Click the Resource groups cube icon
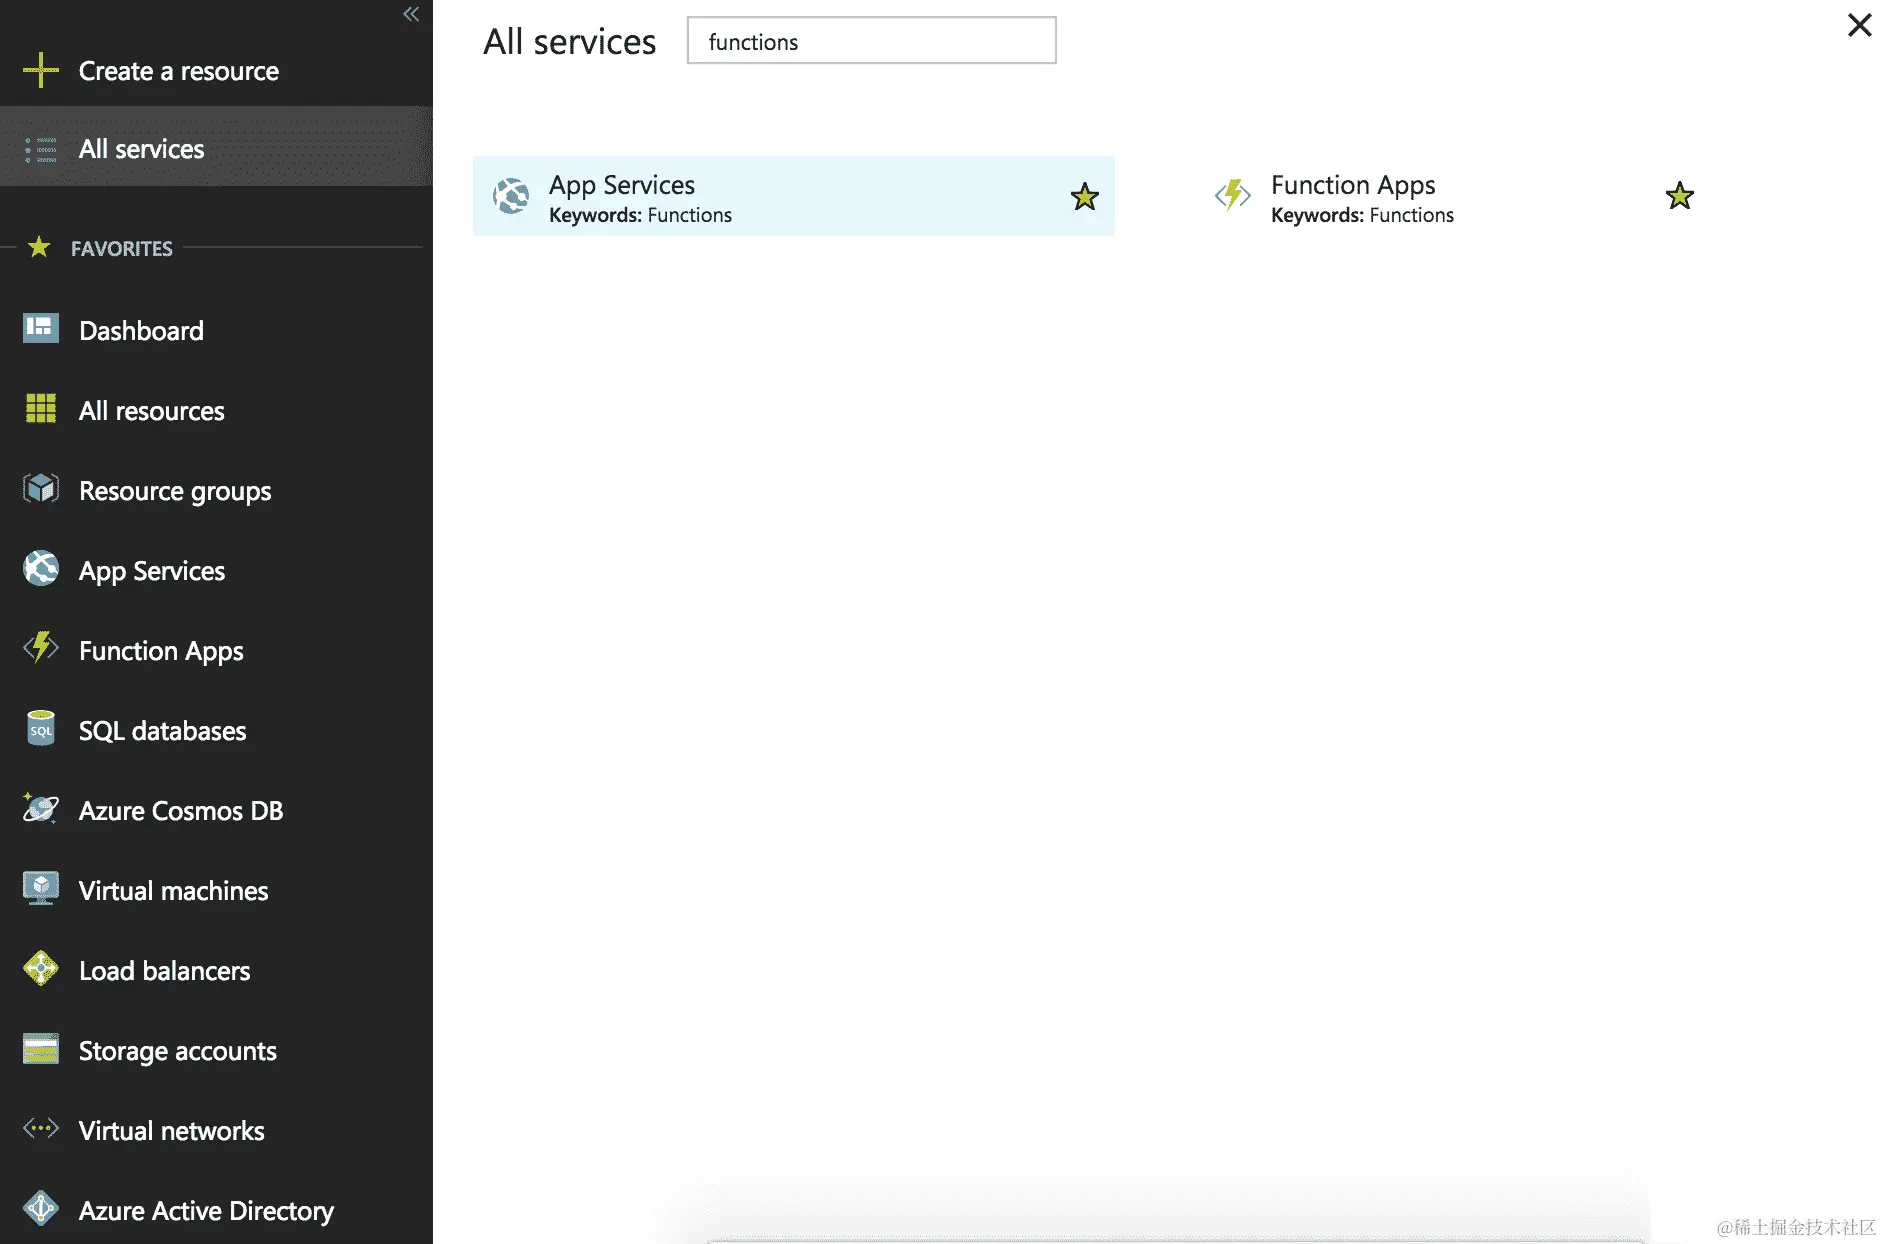1883x1244 pixels. click(41, 488)
